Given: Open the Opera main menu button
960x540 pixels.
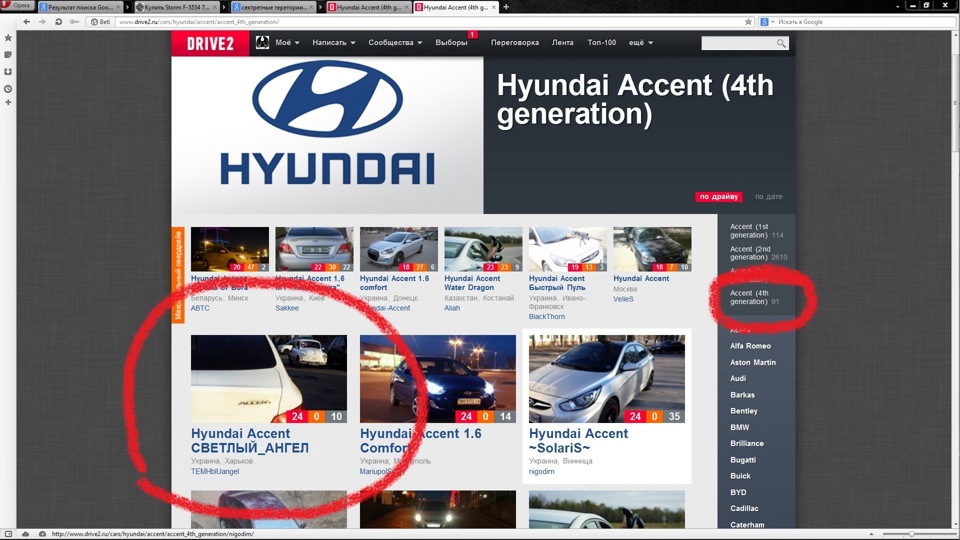Looking at the screenshot, I should 17,6.
